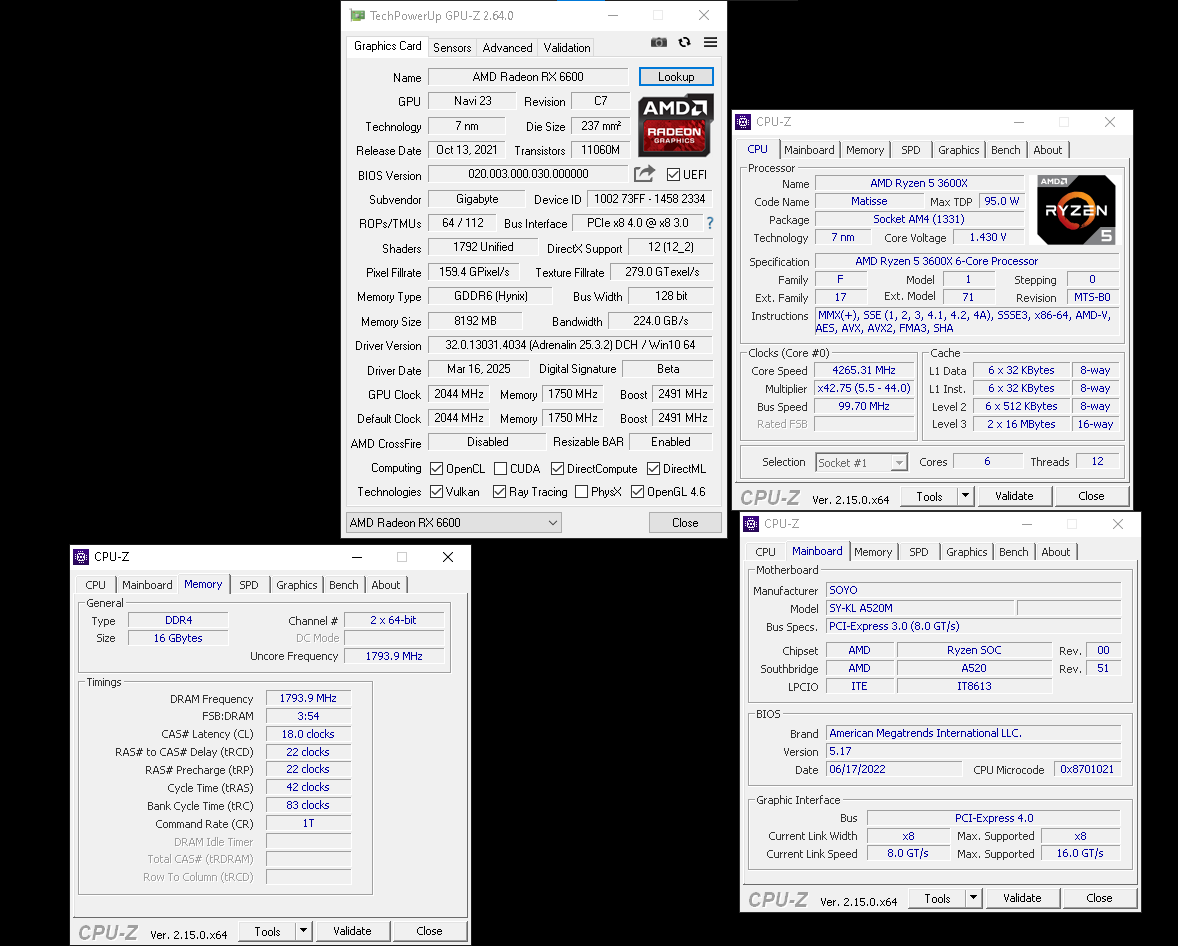Screen dimensions: 1178x946
Task: Click the Lookup button in GPU-Z
Action: tap(676, 77)
